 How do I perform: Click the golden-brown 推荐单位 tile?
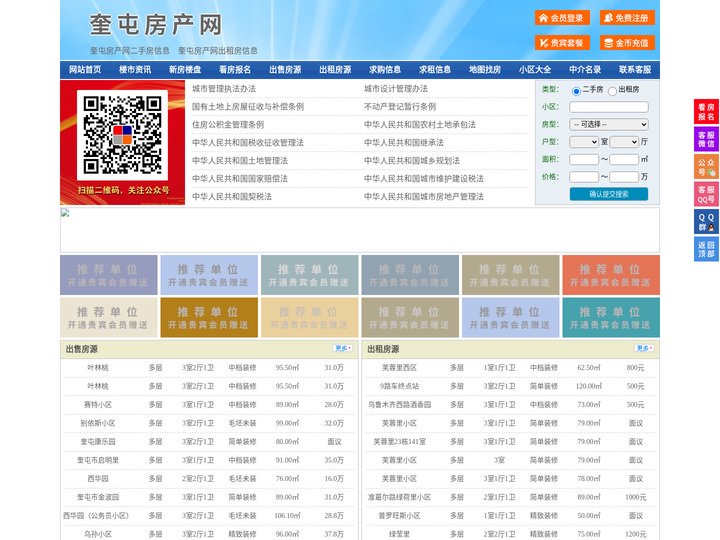209,318
